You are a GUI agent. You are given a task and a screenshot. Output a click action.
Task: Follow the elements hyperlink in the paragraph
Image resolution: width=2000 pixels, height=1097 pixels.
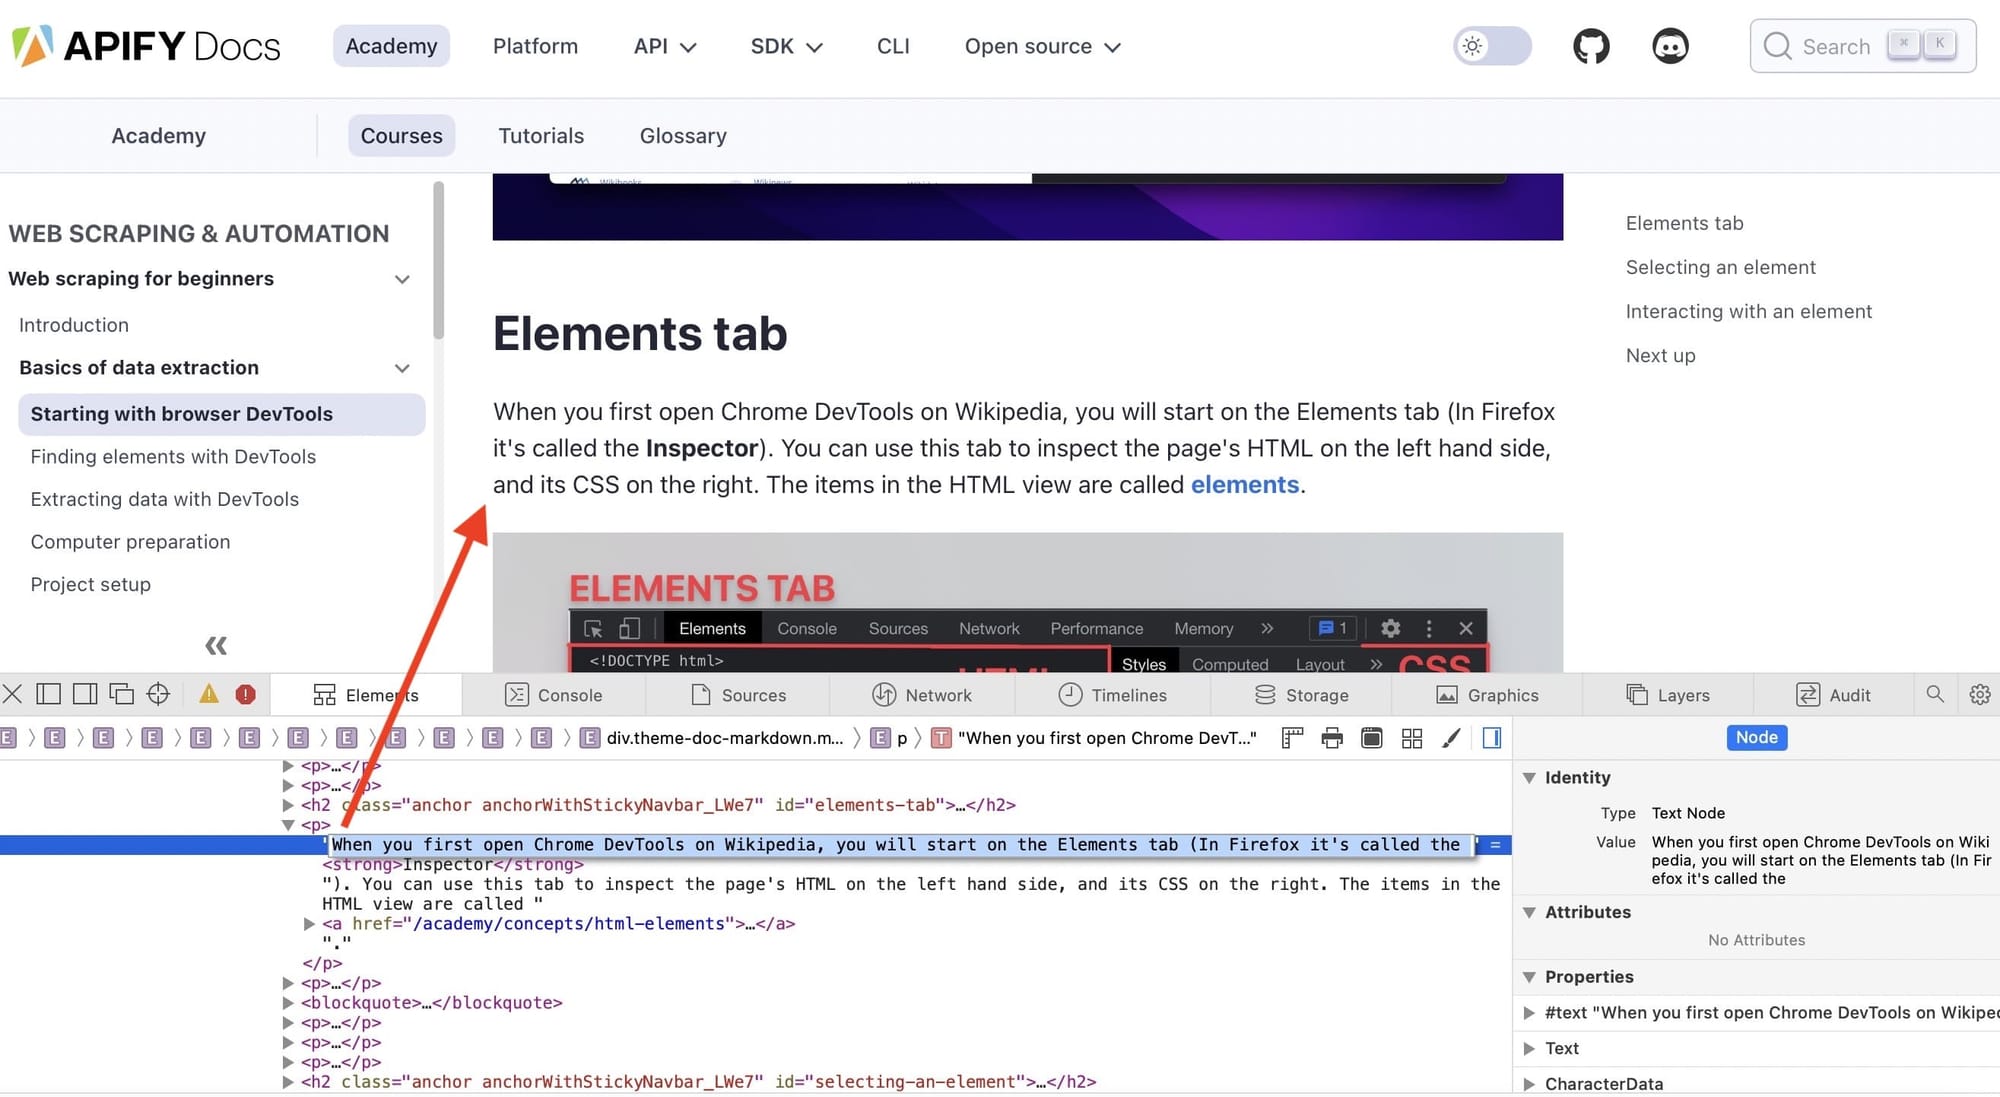coord(1244,484)
